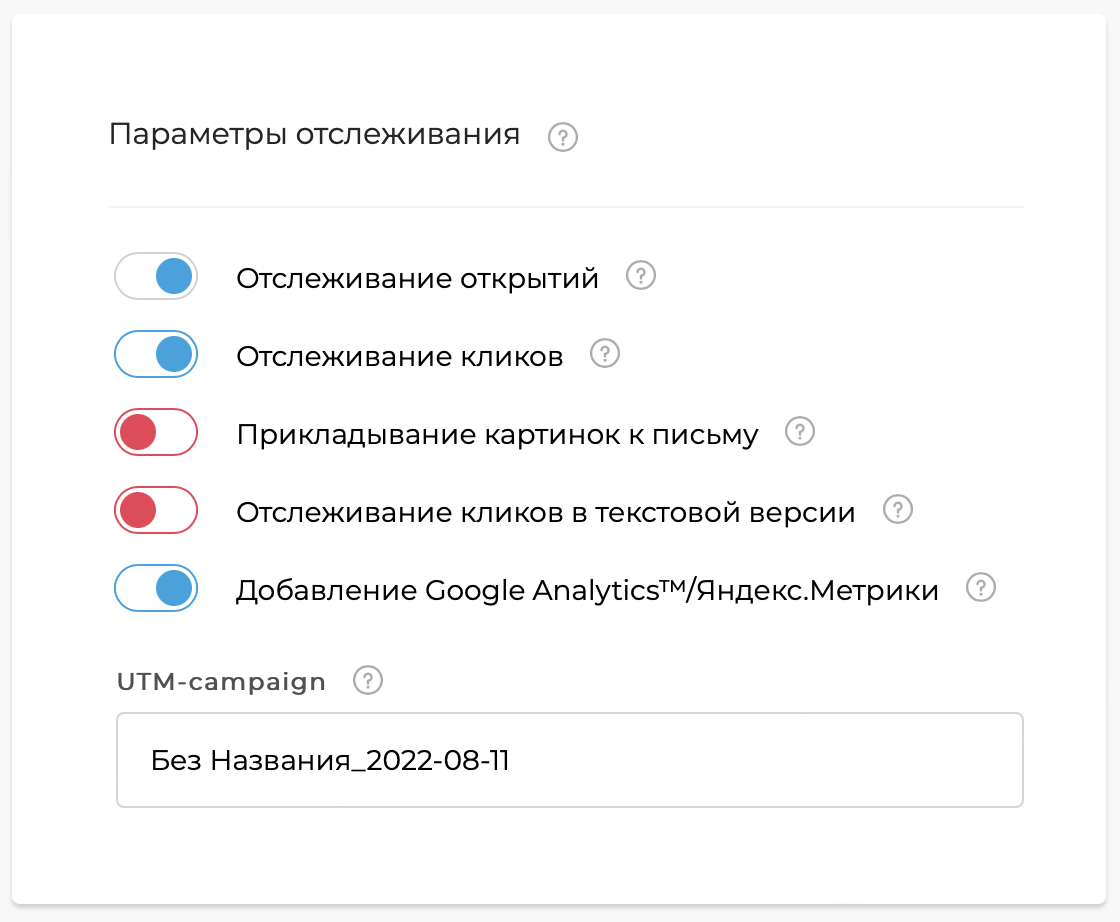Image resolution: width=1120 pixels, height=922 pixels.
Task: Click the "UTM-campaign" field label
Action: (220, 680)
